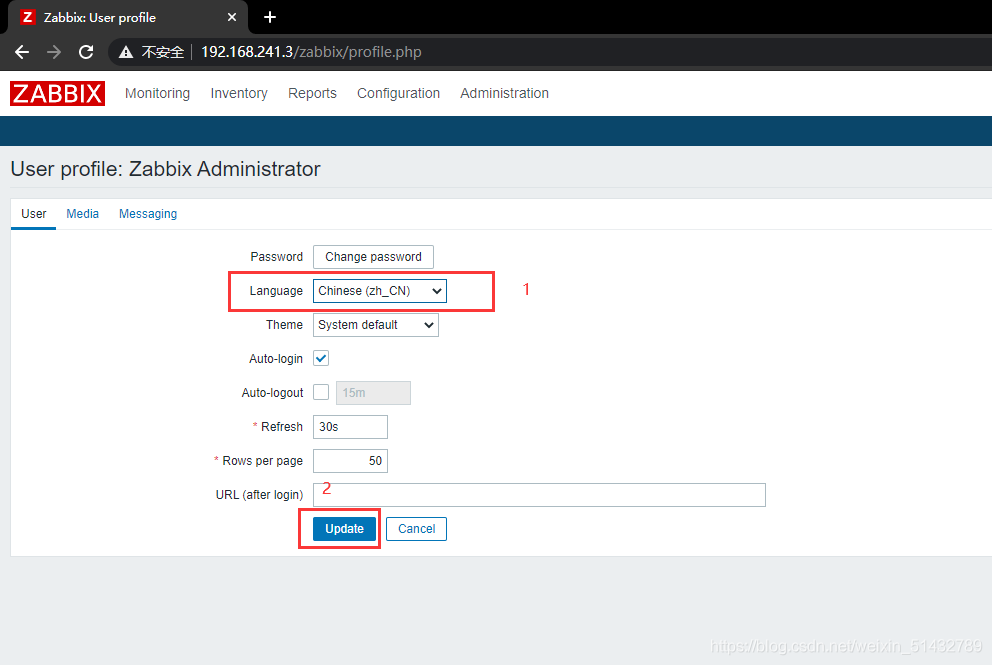Open the Inventory menu
This screenshot has height=665, width=992.
(x=239, y=93)
